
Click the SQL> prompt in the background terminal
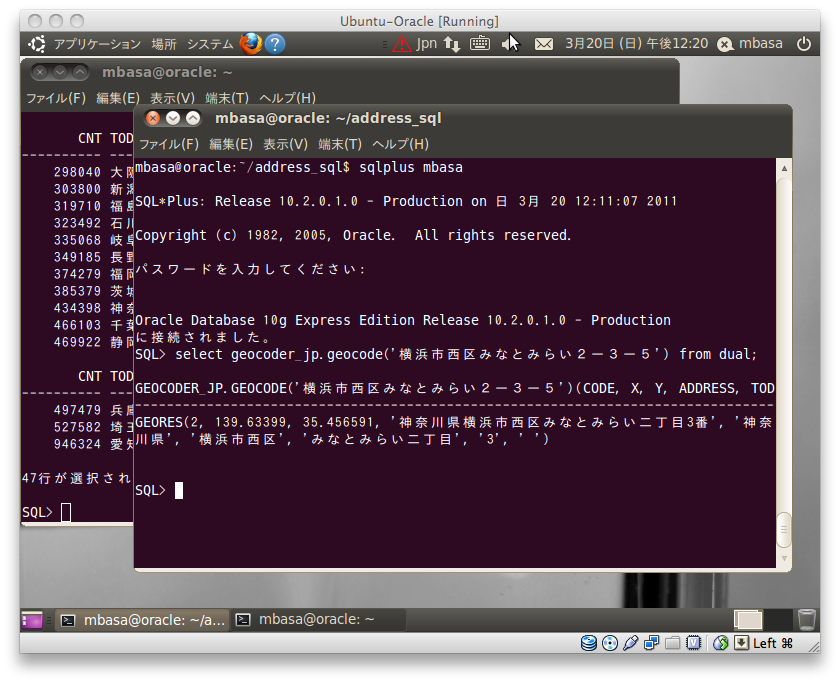point(37,513)
